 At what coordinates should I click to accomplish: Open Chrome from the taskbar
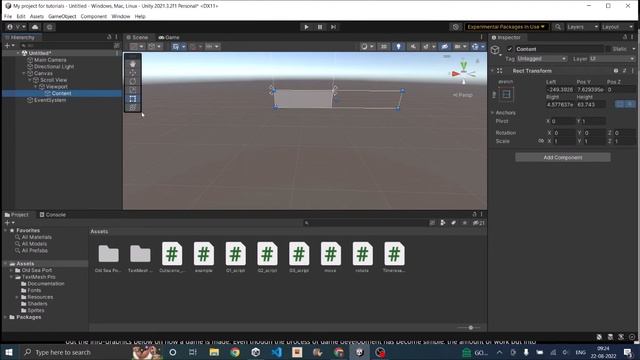(235, 352)
